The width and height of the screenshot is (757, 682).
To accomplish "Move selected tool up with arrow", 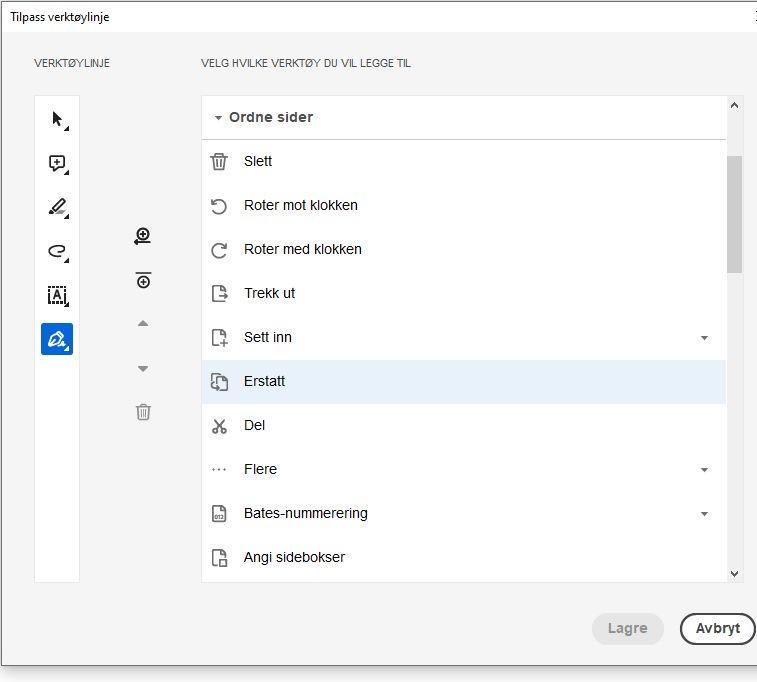I will 143,324.
